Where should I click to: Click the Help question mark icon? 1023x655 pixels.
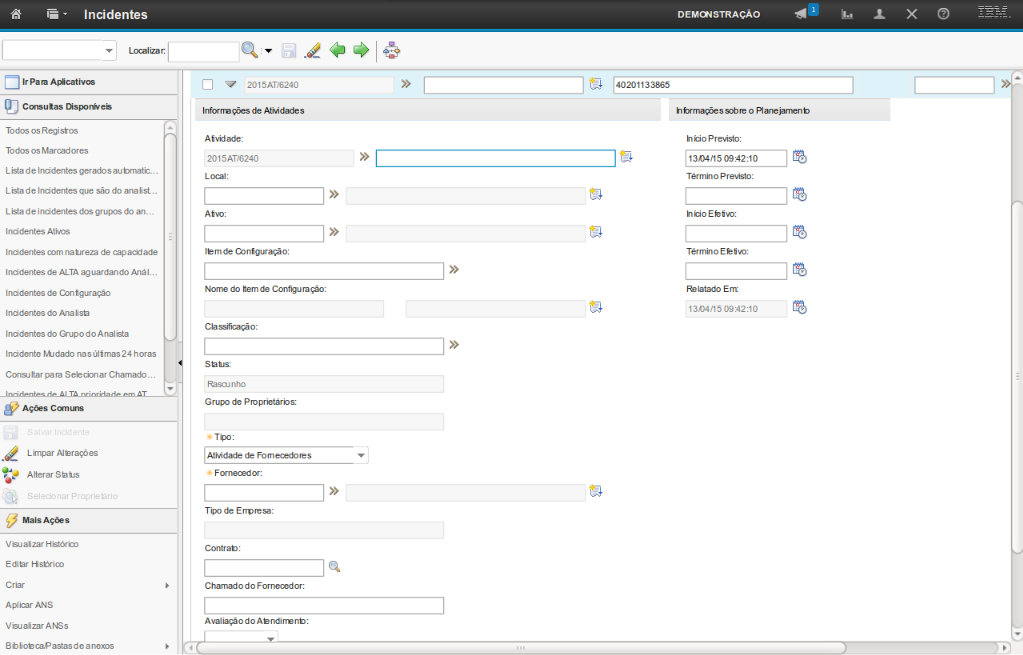pyautogui.click(x=942, y=15)
